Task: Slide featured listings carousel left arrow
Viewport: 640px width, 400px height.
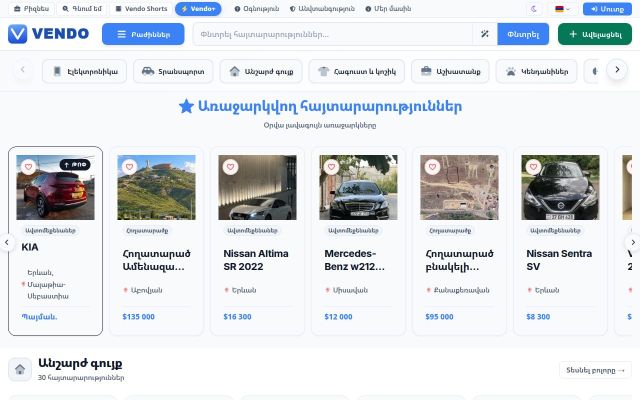Action: click(7, 242)
